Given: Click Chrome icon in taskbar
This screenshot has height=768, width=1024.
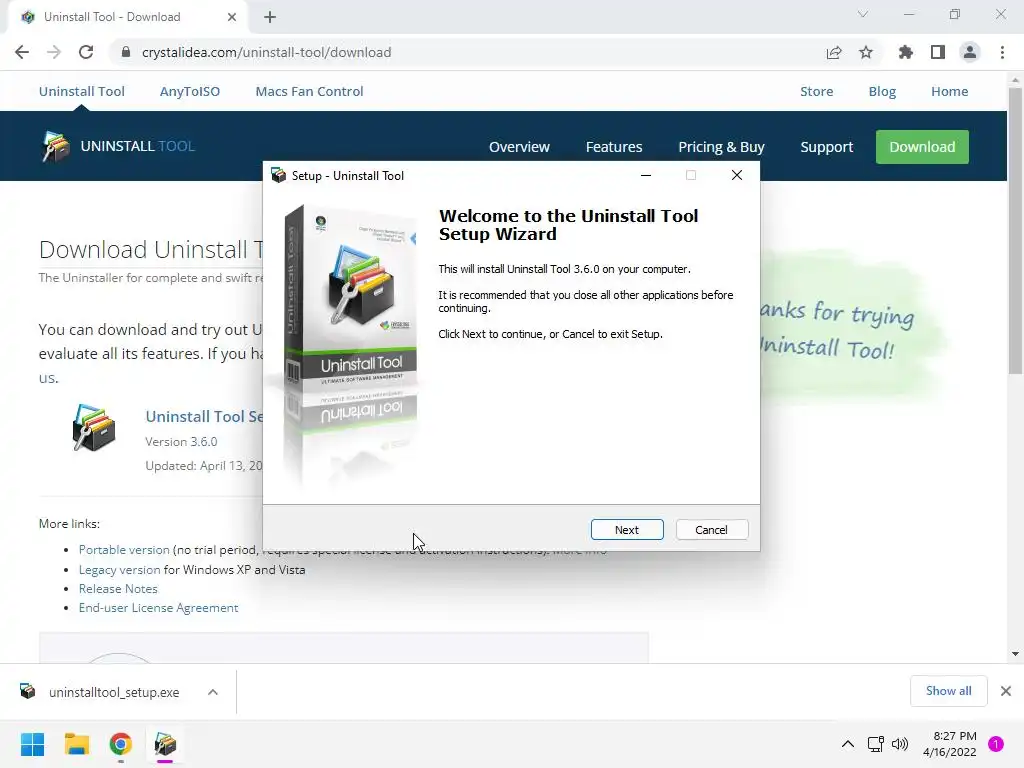Looking at the screenshot, I should pyautogui.click(x=121, y=744).
